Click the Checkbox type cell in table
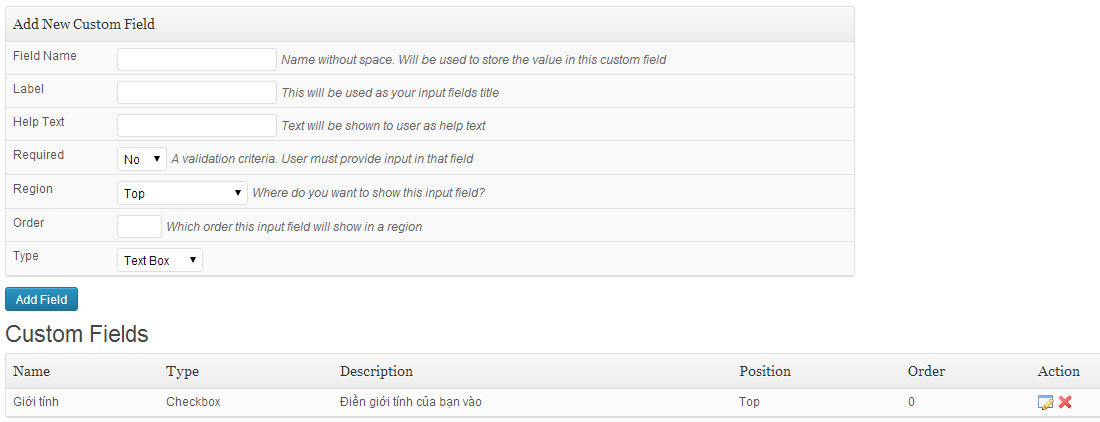 [x=193, y=402]
